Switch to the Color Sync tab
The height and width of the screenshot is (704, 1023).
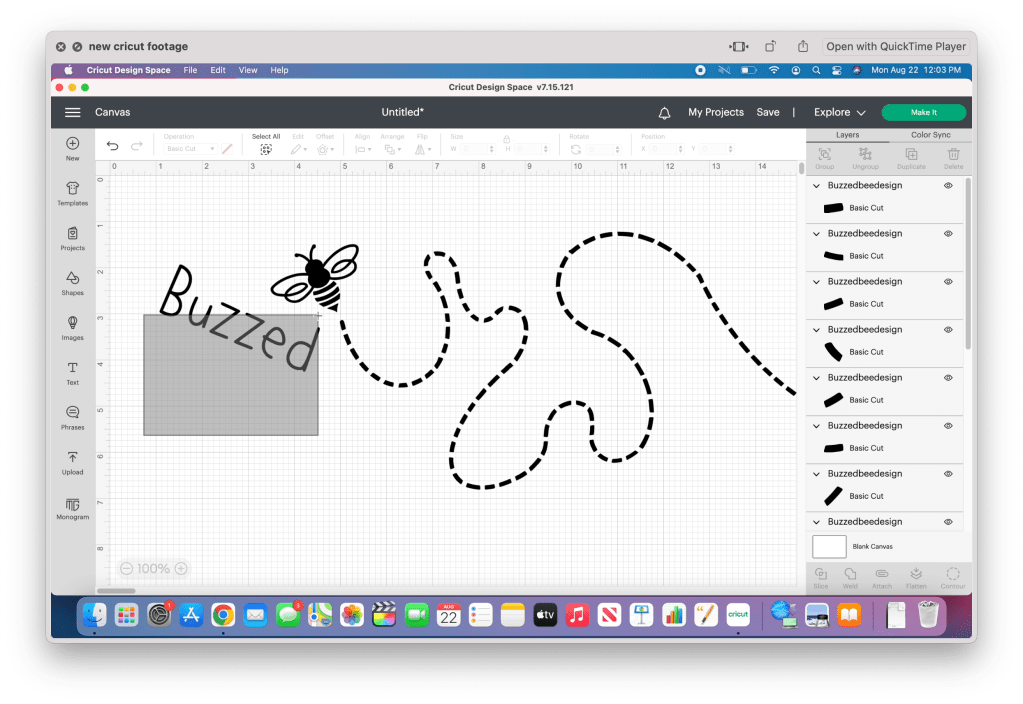pos(930,135)
